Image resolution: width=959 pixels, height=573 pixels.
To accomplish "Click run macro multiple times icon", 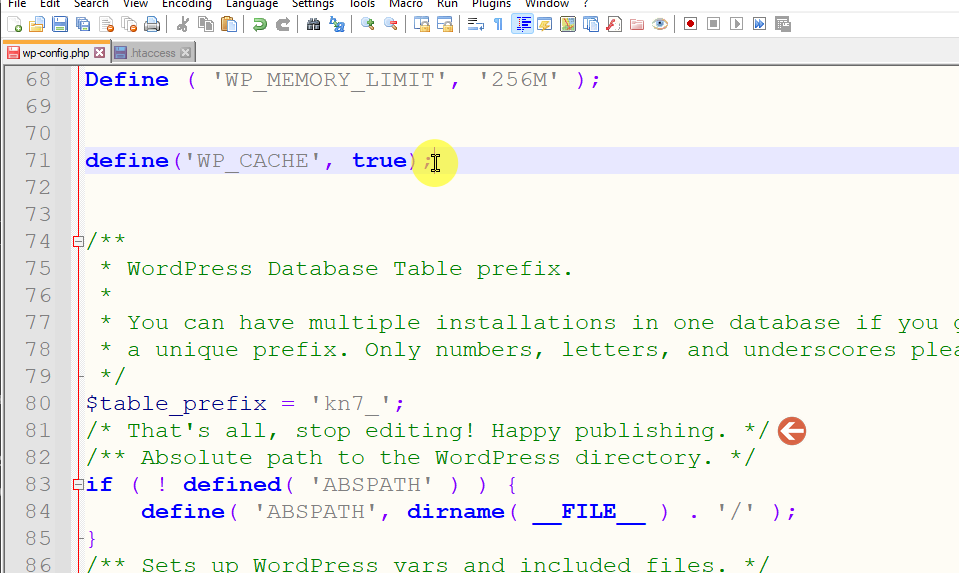I will point(760,24).
